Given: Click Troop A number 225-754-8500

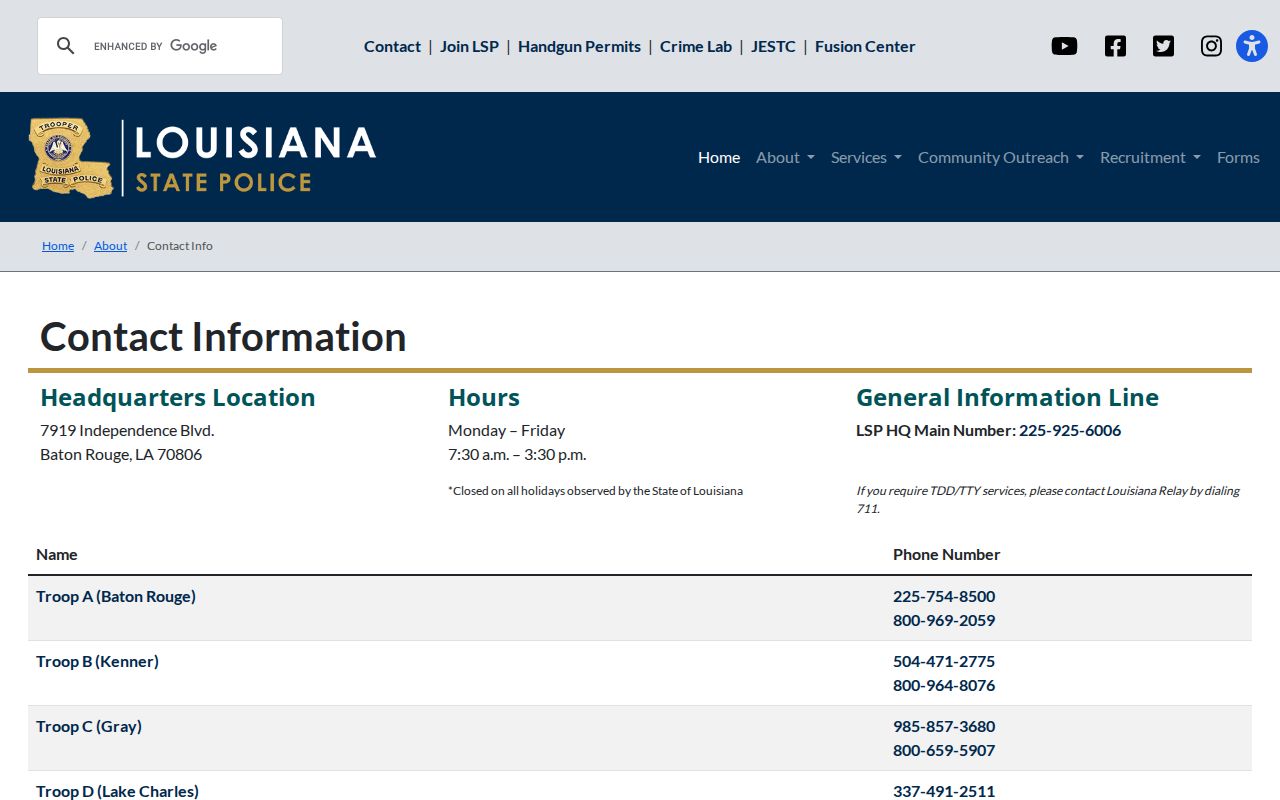Looking at the screenshot, I should tap(944, 597).
